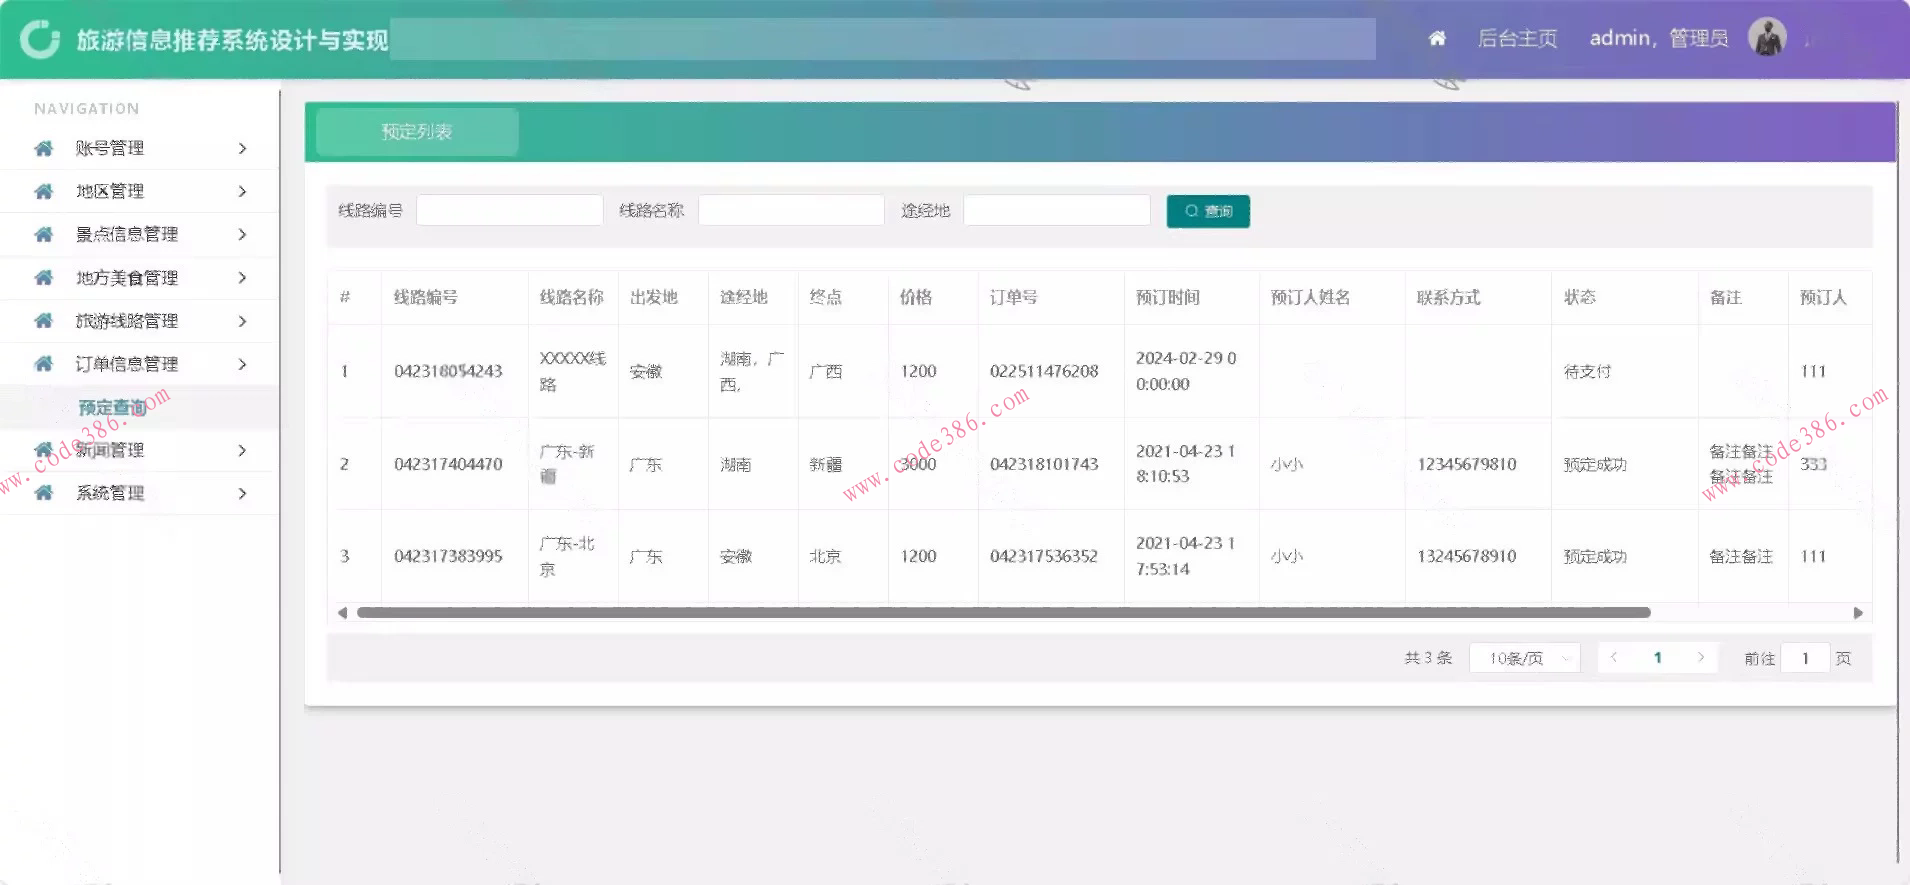Image resolution: width=1910 pixels, height=885 pixels.
Task: Click the 新闻管理 house icon
Action: click(x=43, y=449)
